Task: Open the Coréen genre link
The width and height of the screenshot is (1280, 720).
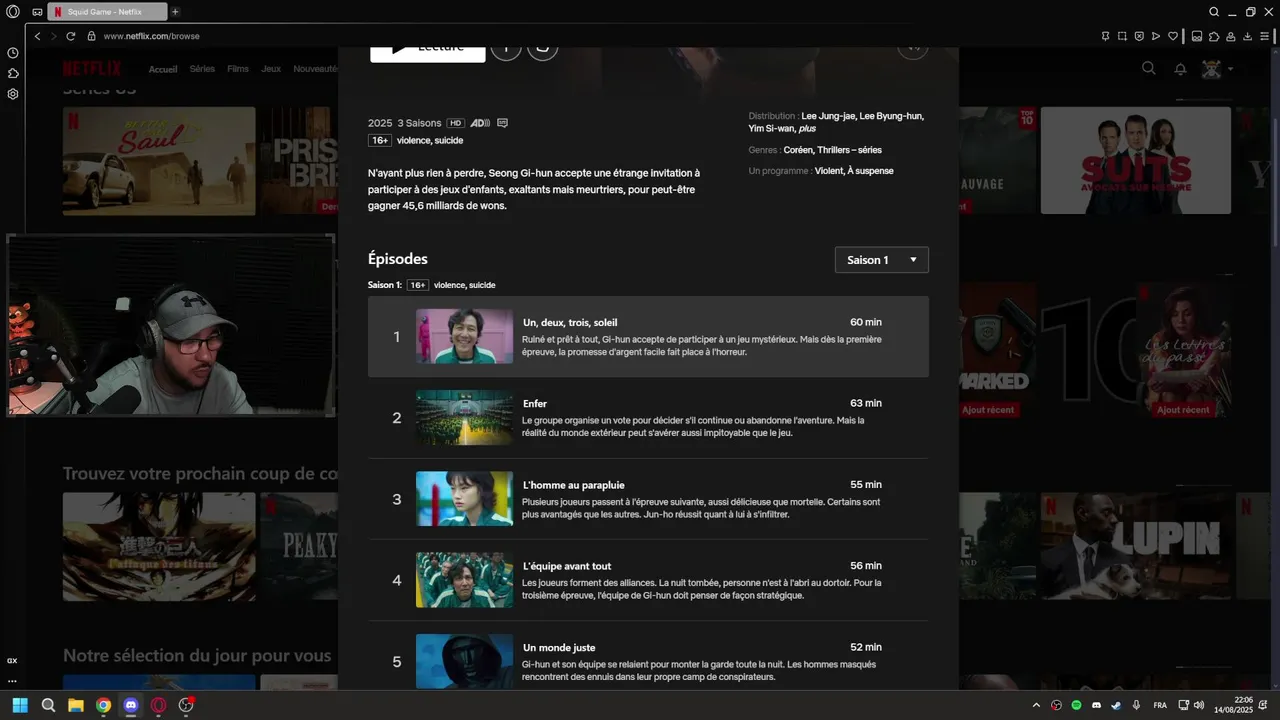Action: (798, 150)
